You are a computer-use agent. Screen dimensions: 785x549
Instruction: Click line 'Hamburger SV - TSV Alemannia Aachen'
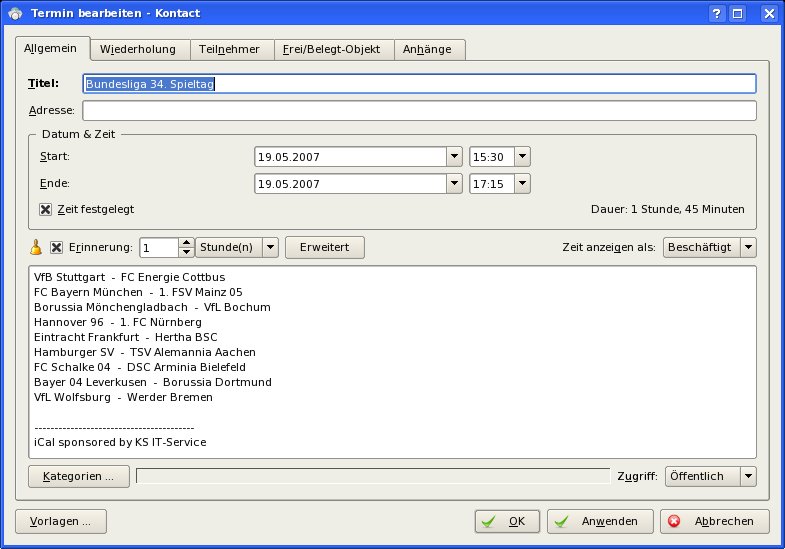145,352
